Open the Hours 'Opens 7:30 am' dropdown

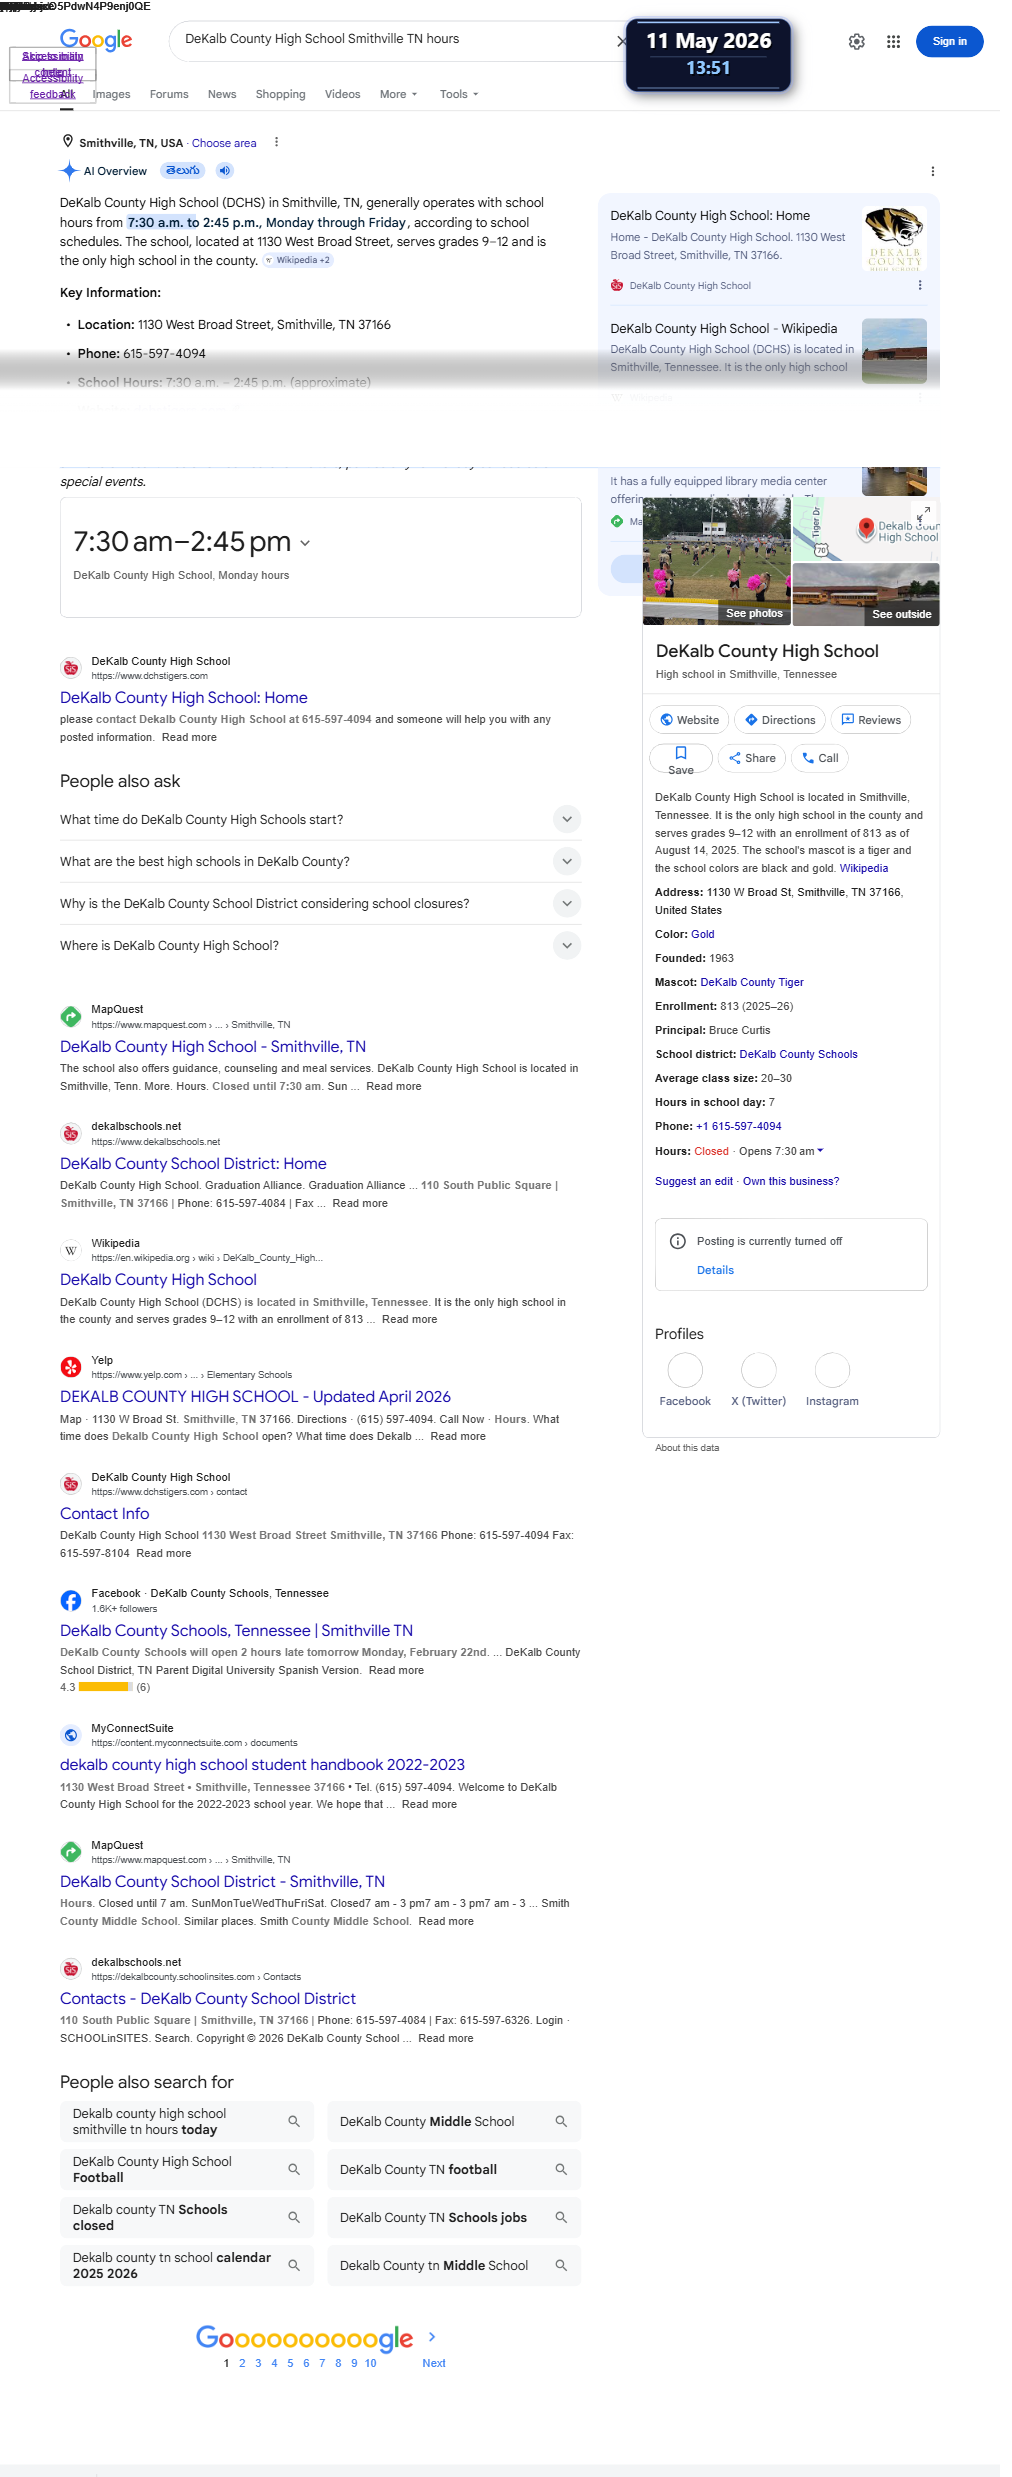coord(781,1151)
